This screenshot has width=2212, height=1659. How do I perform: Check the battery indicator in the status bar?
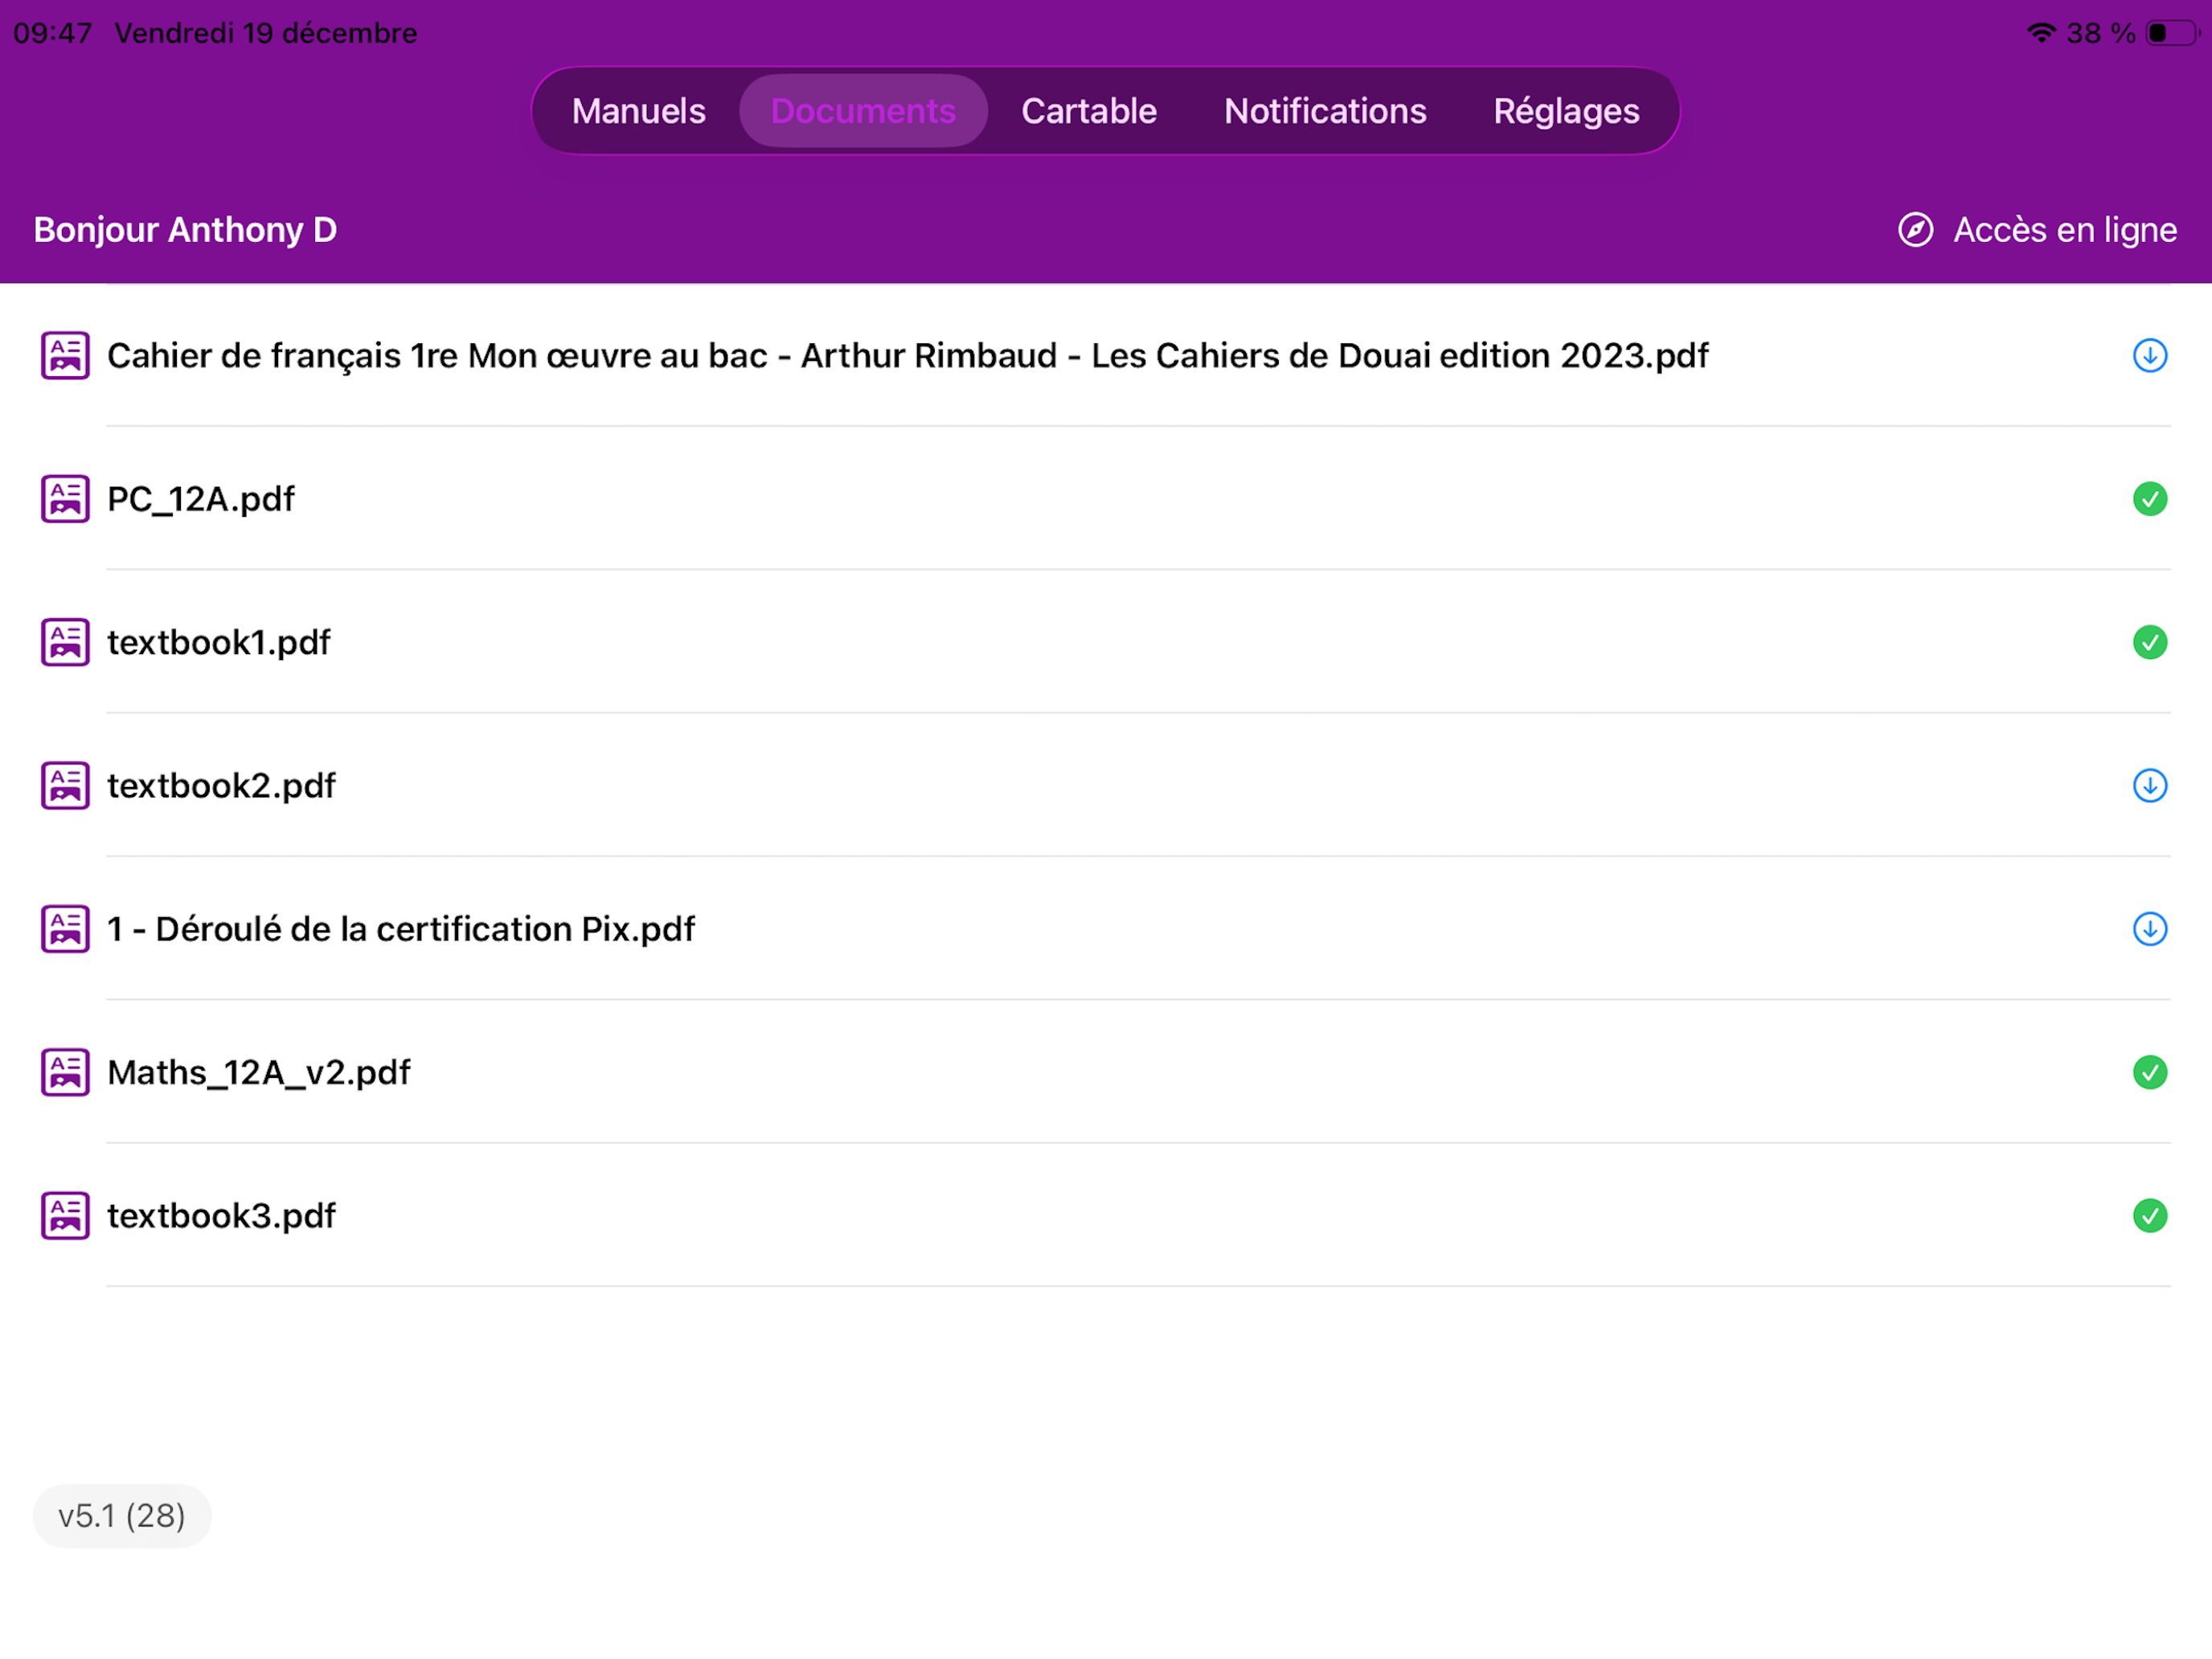tap(2172, 32)
